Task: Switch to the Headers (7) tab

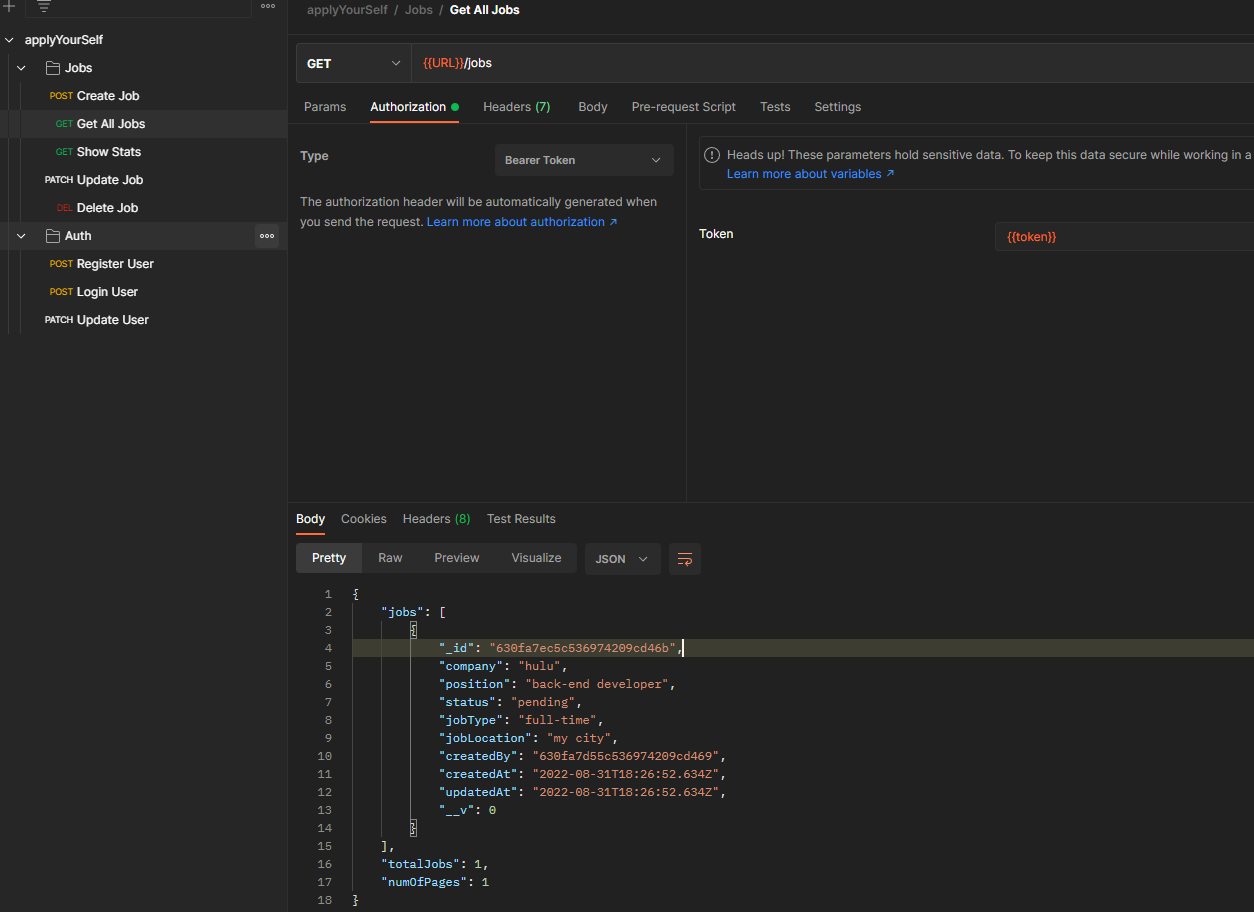Action: point(516,106)
